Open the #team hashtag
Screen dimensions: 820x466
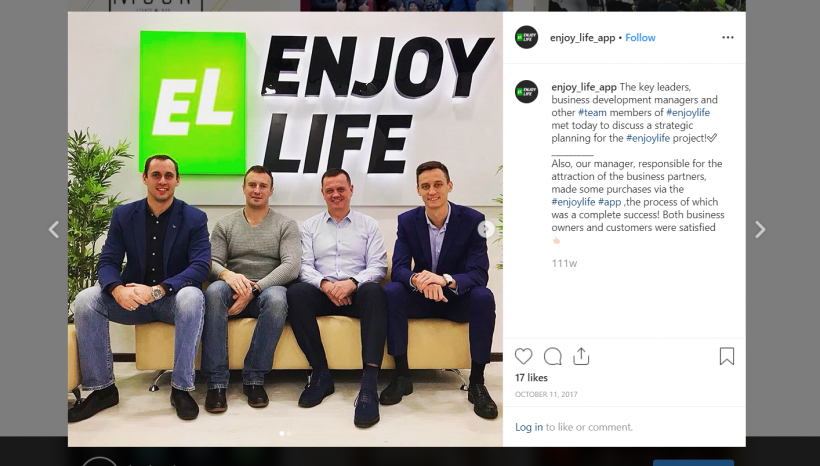[592, 112]
